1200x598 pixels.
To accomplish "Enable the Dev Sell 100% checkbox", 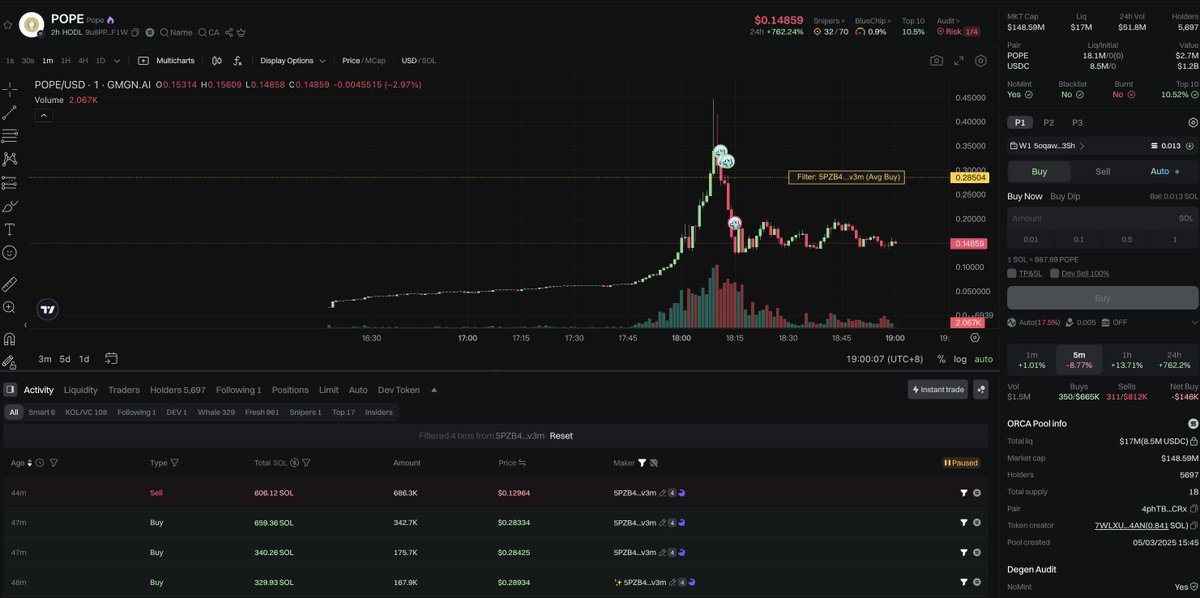I will 1054,273.
